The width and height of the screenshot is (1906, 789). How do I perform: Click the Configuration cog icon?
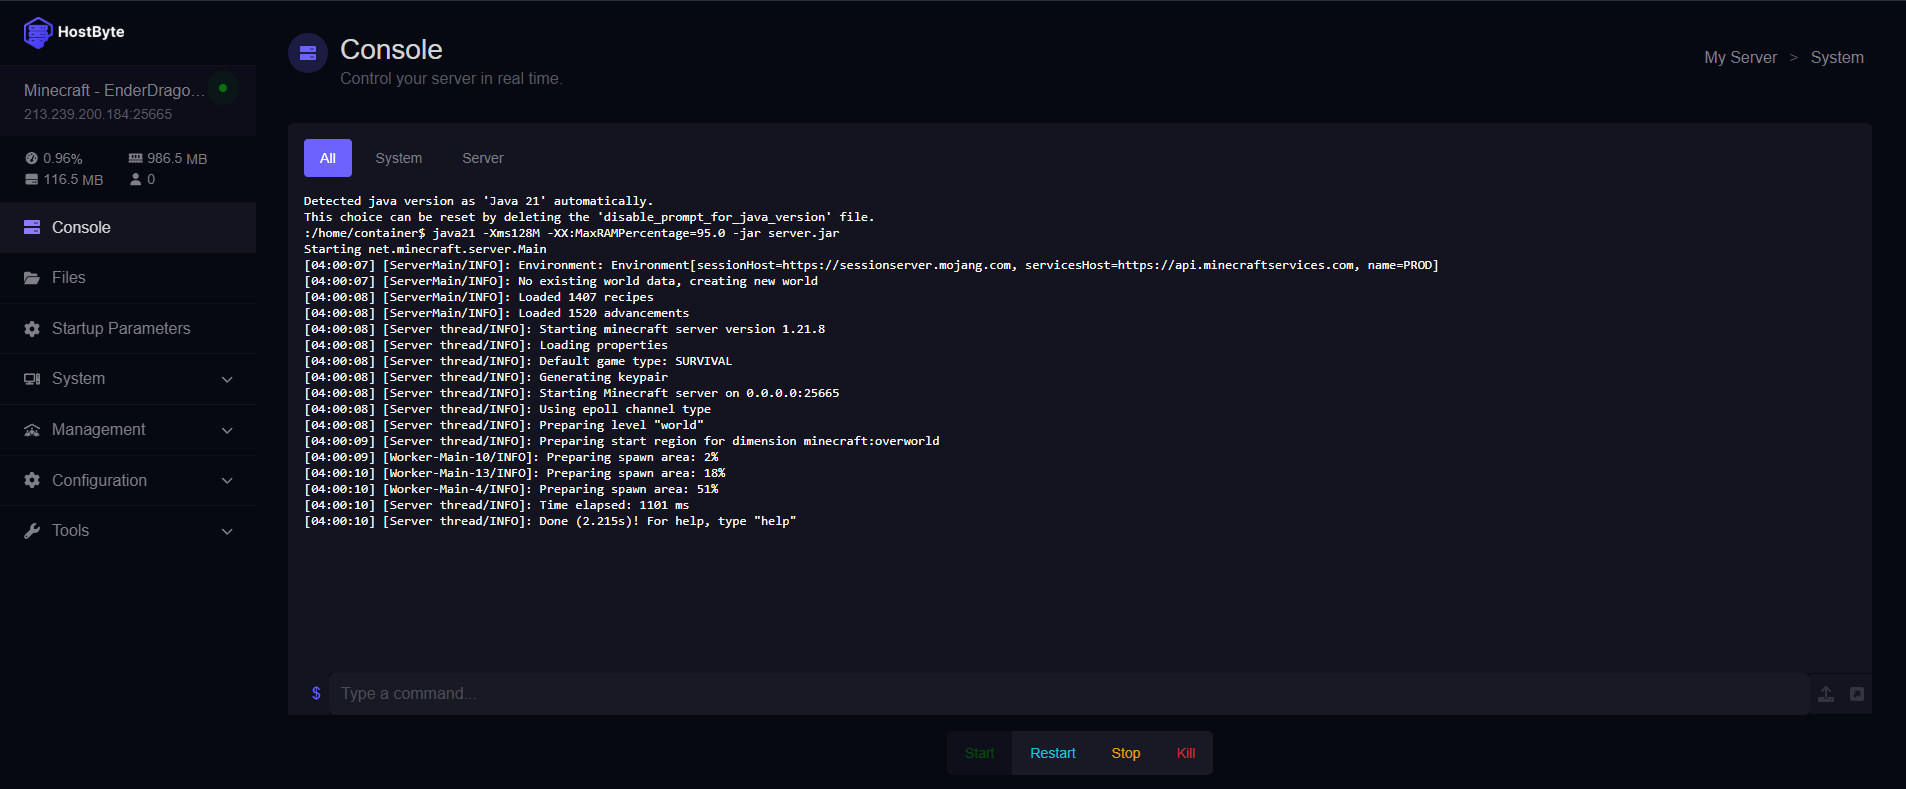32,480
